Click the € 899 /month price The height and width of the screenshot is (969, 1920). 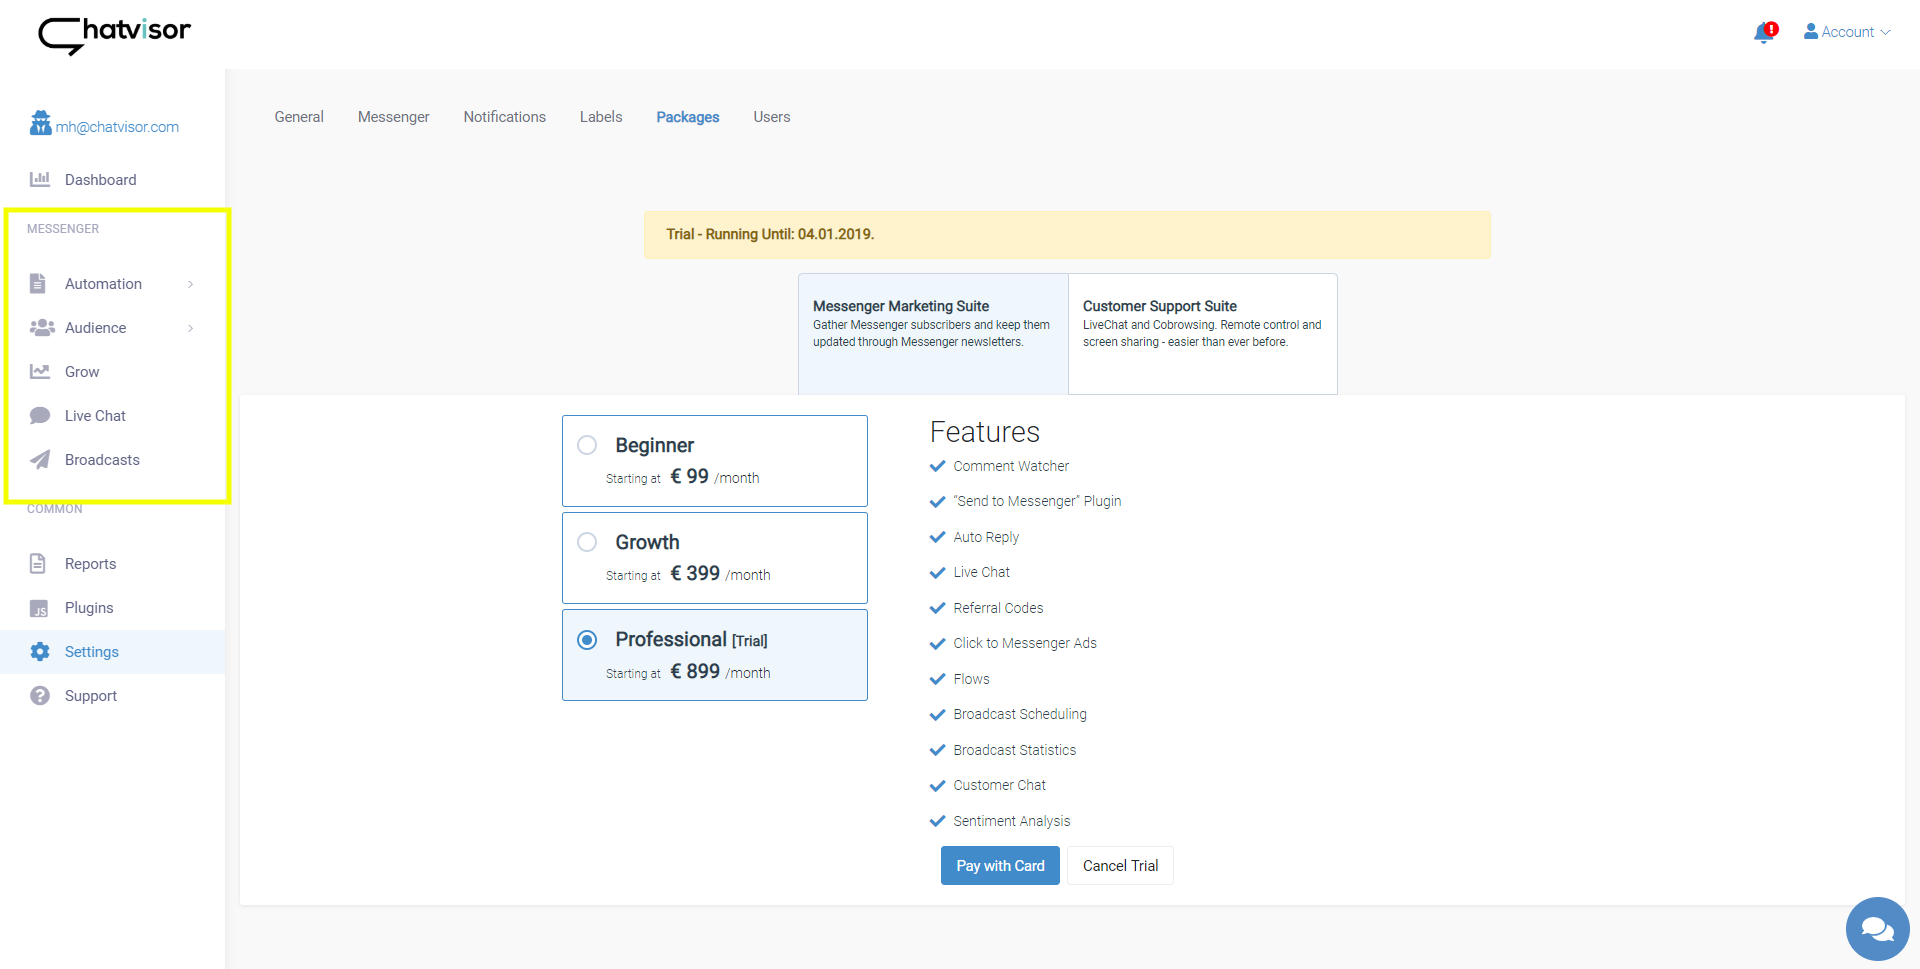point(720,672)
